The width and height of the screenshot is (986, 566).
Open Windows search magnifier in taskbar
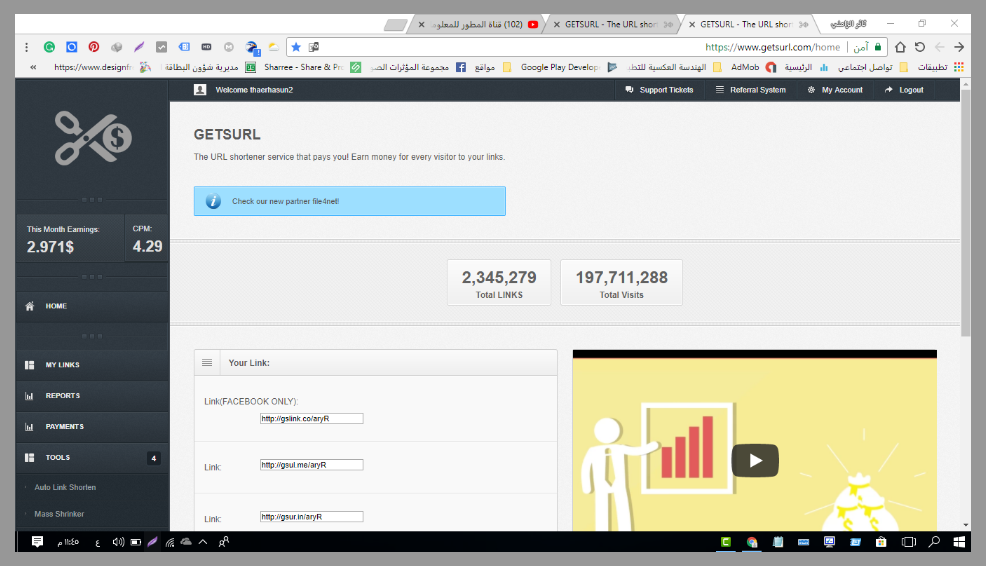click(x=934, y=542)
